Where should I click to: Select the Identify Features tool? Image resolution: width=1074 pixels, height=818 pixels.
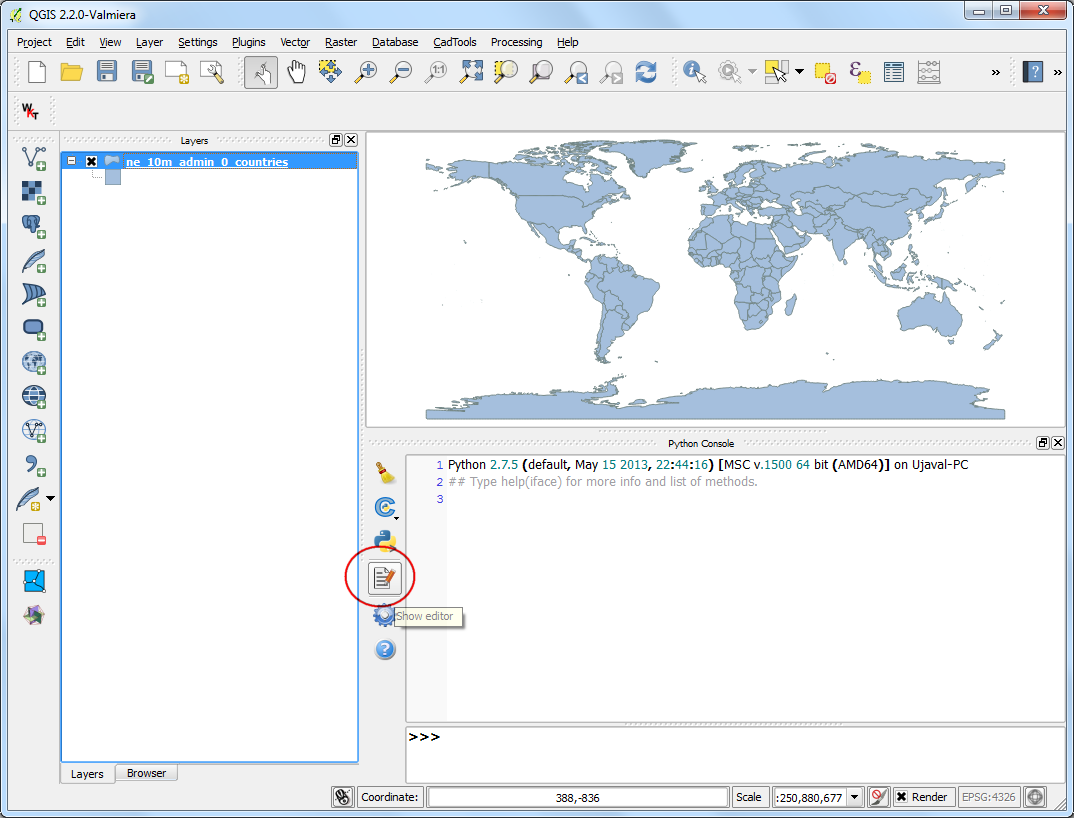(x=694, y=71)
